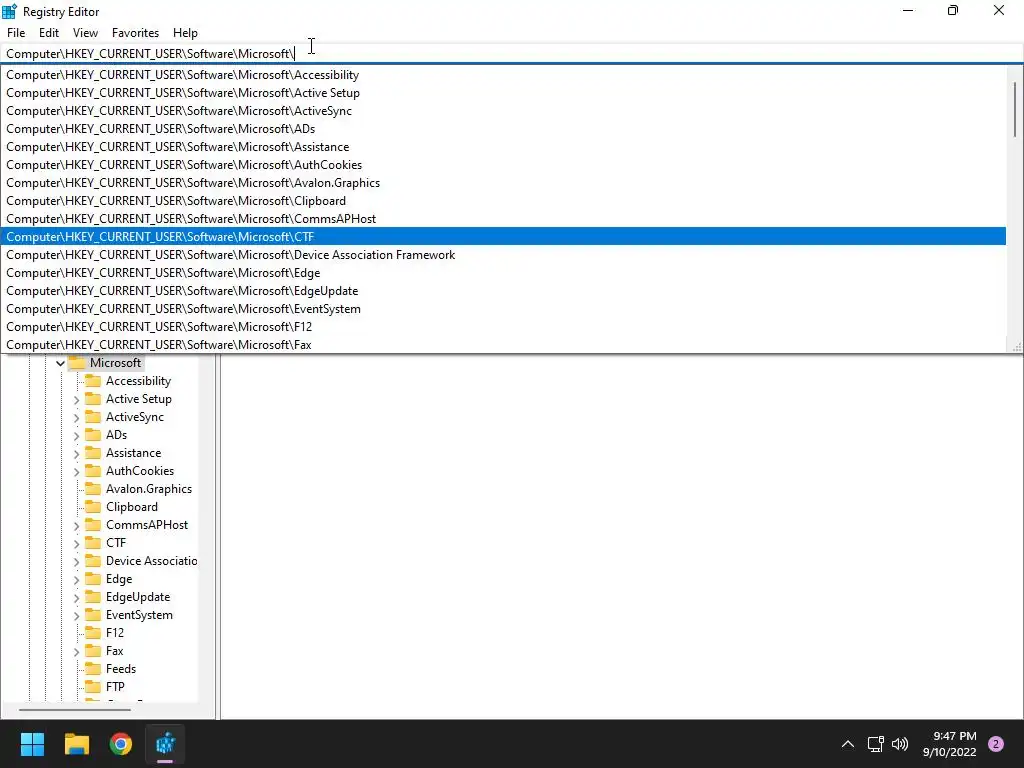Open the View menu
The image size is (1024, 768).
tap(85, 33)
